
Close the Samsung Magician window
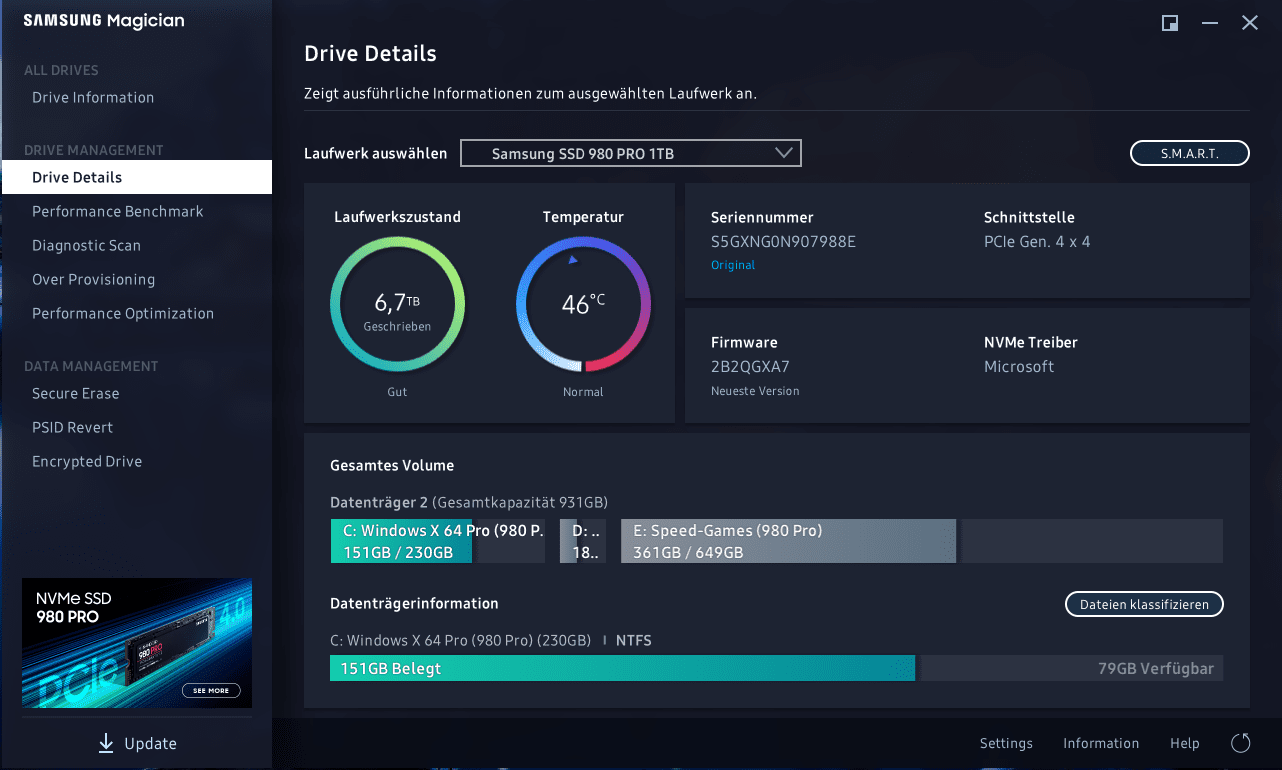click(1250, 23)
